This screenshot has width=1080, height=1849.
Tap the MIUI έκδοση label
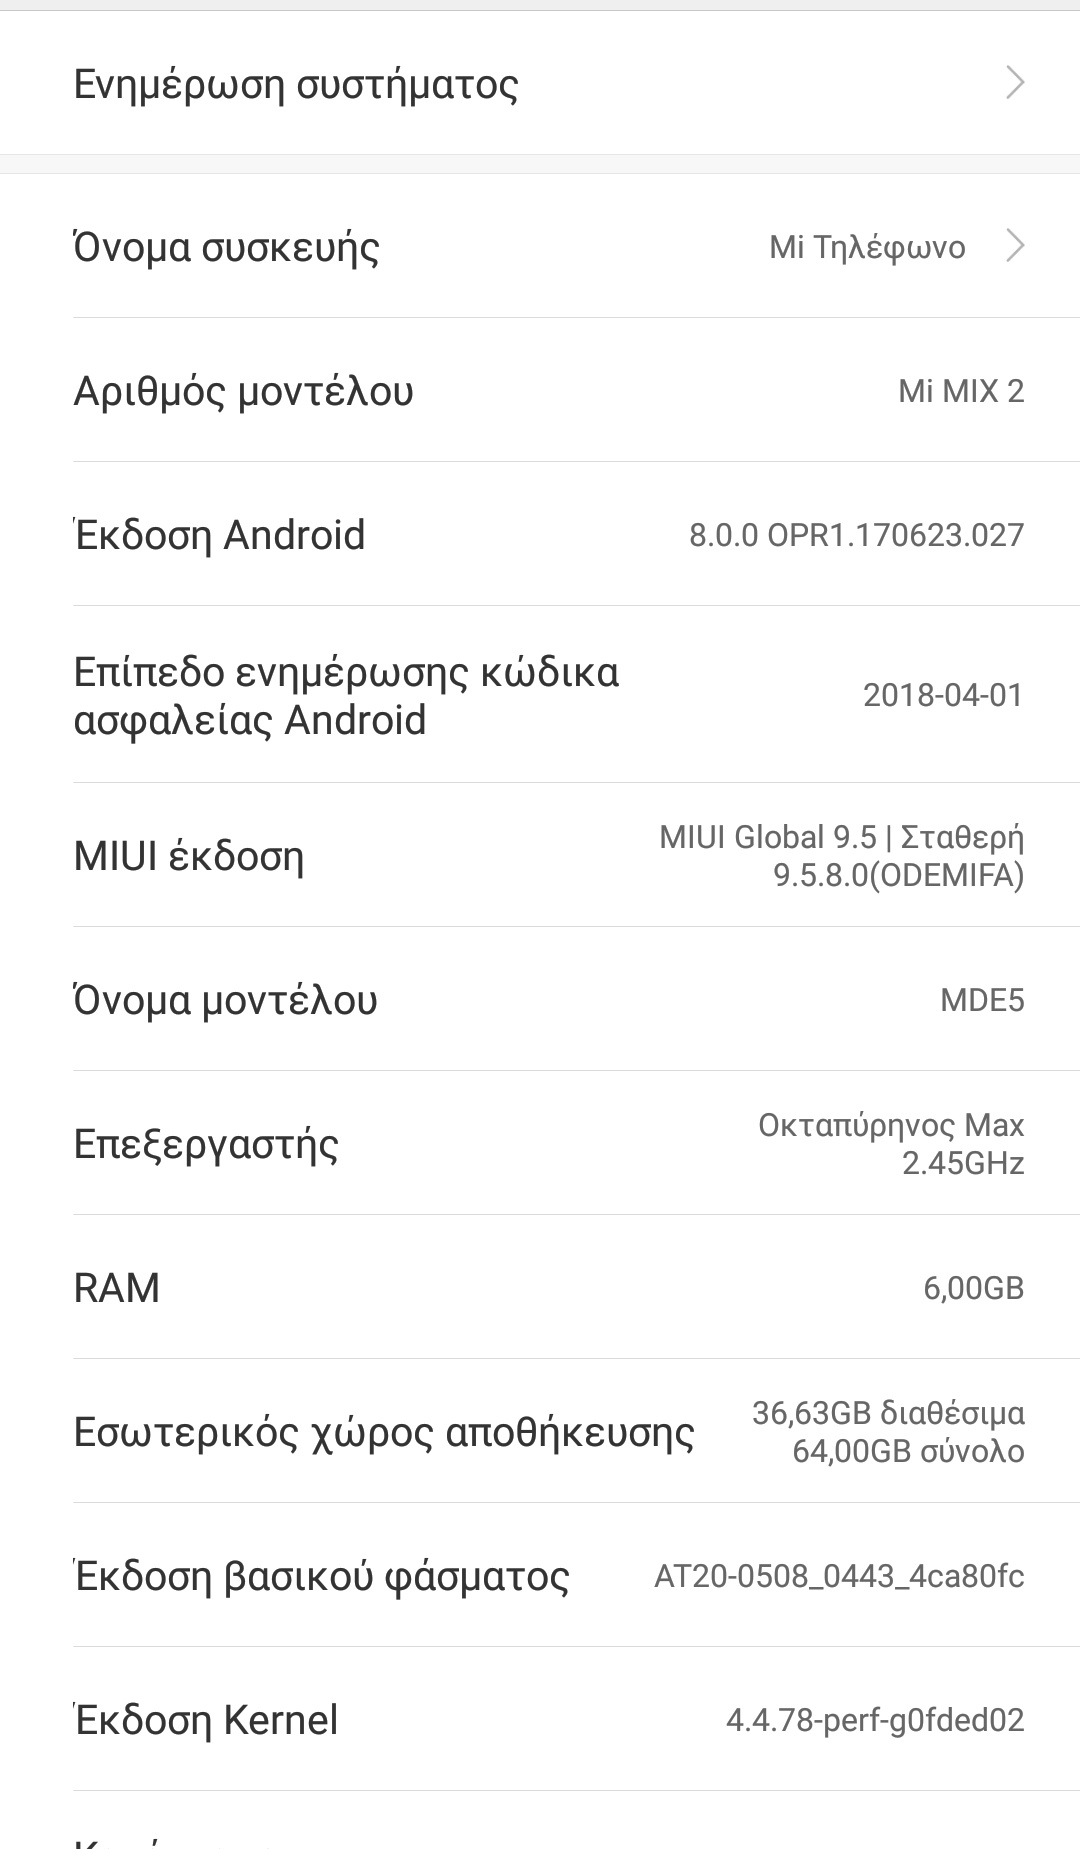[x=189, y=857]
